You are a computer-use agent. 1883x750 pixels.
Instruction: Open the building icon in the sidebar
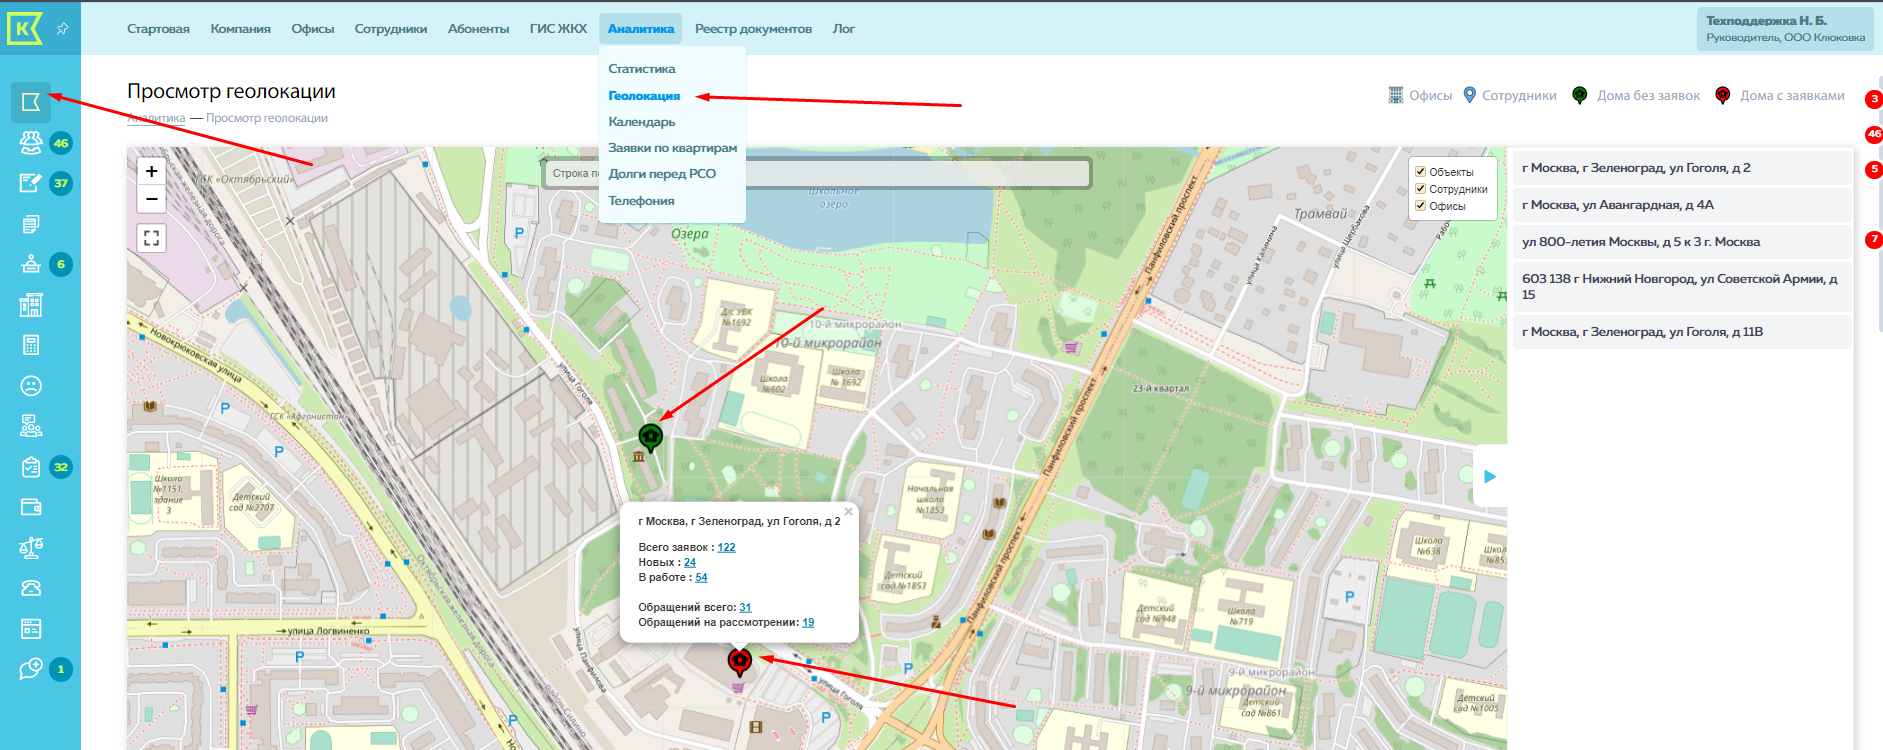(x=31, y=305)
